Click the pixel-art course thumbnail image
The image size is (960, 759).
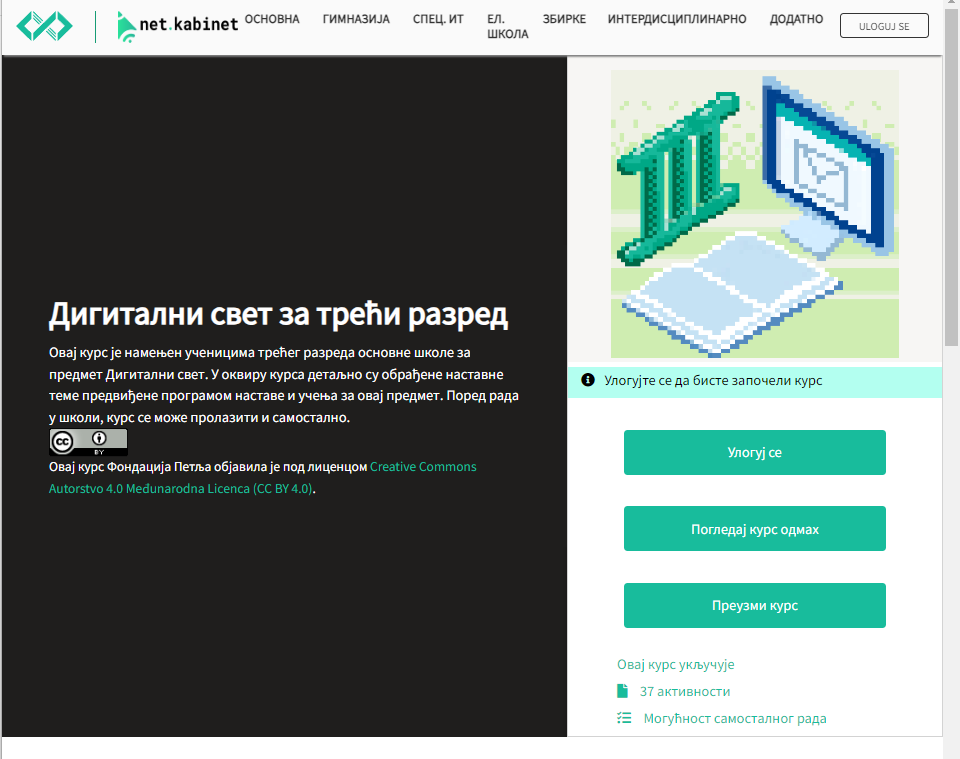pos(754,214)
